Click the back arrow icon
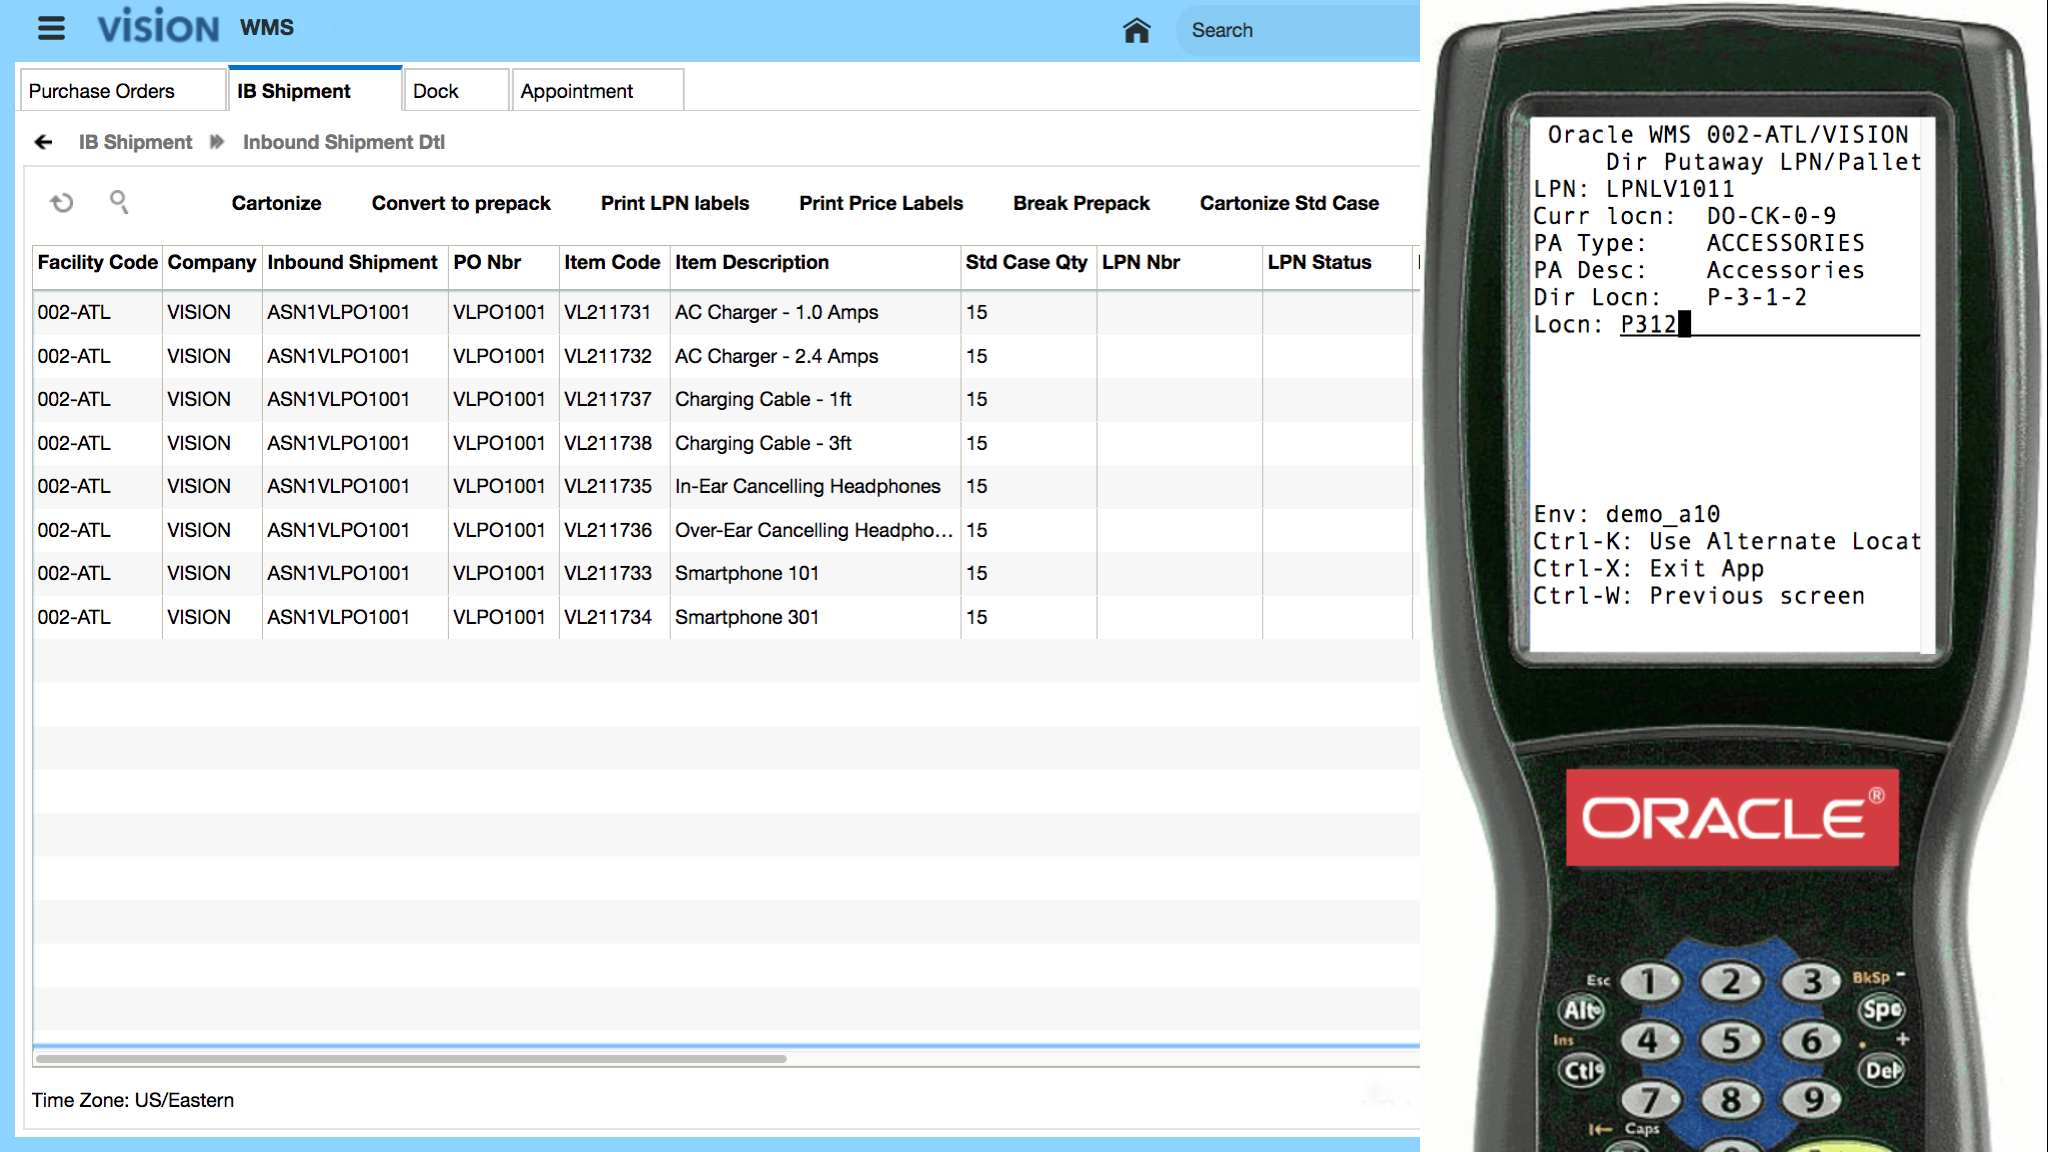Viewport: 2048px width, 1152px height. click(x=43, y=142)
